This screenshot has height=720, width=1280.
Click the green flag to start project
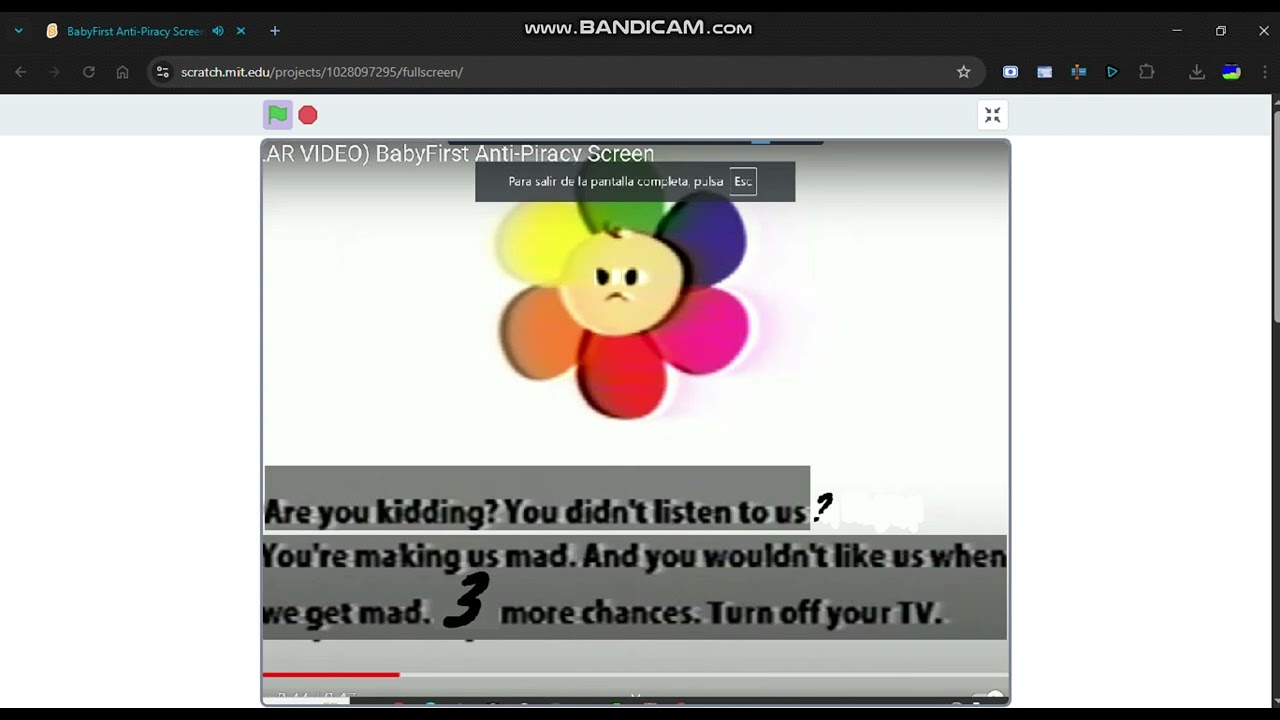click(x=278, y=115)
